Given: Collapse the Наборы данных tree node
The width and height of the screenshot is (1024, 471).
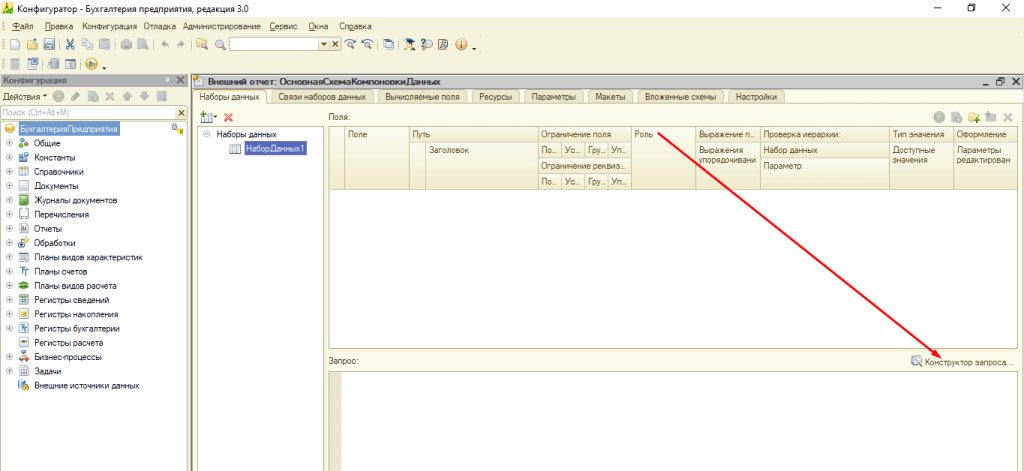Looking at the screenshot, I should 206,134.
